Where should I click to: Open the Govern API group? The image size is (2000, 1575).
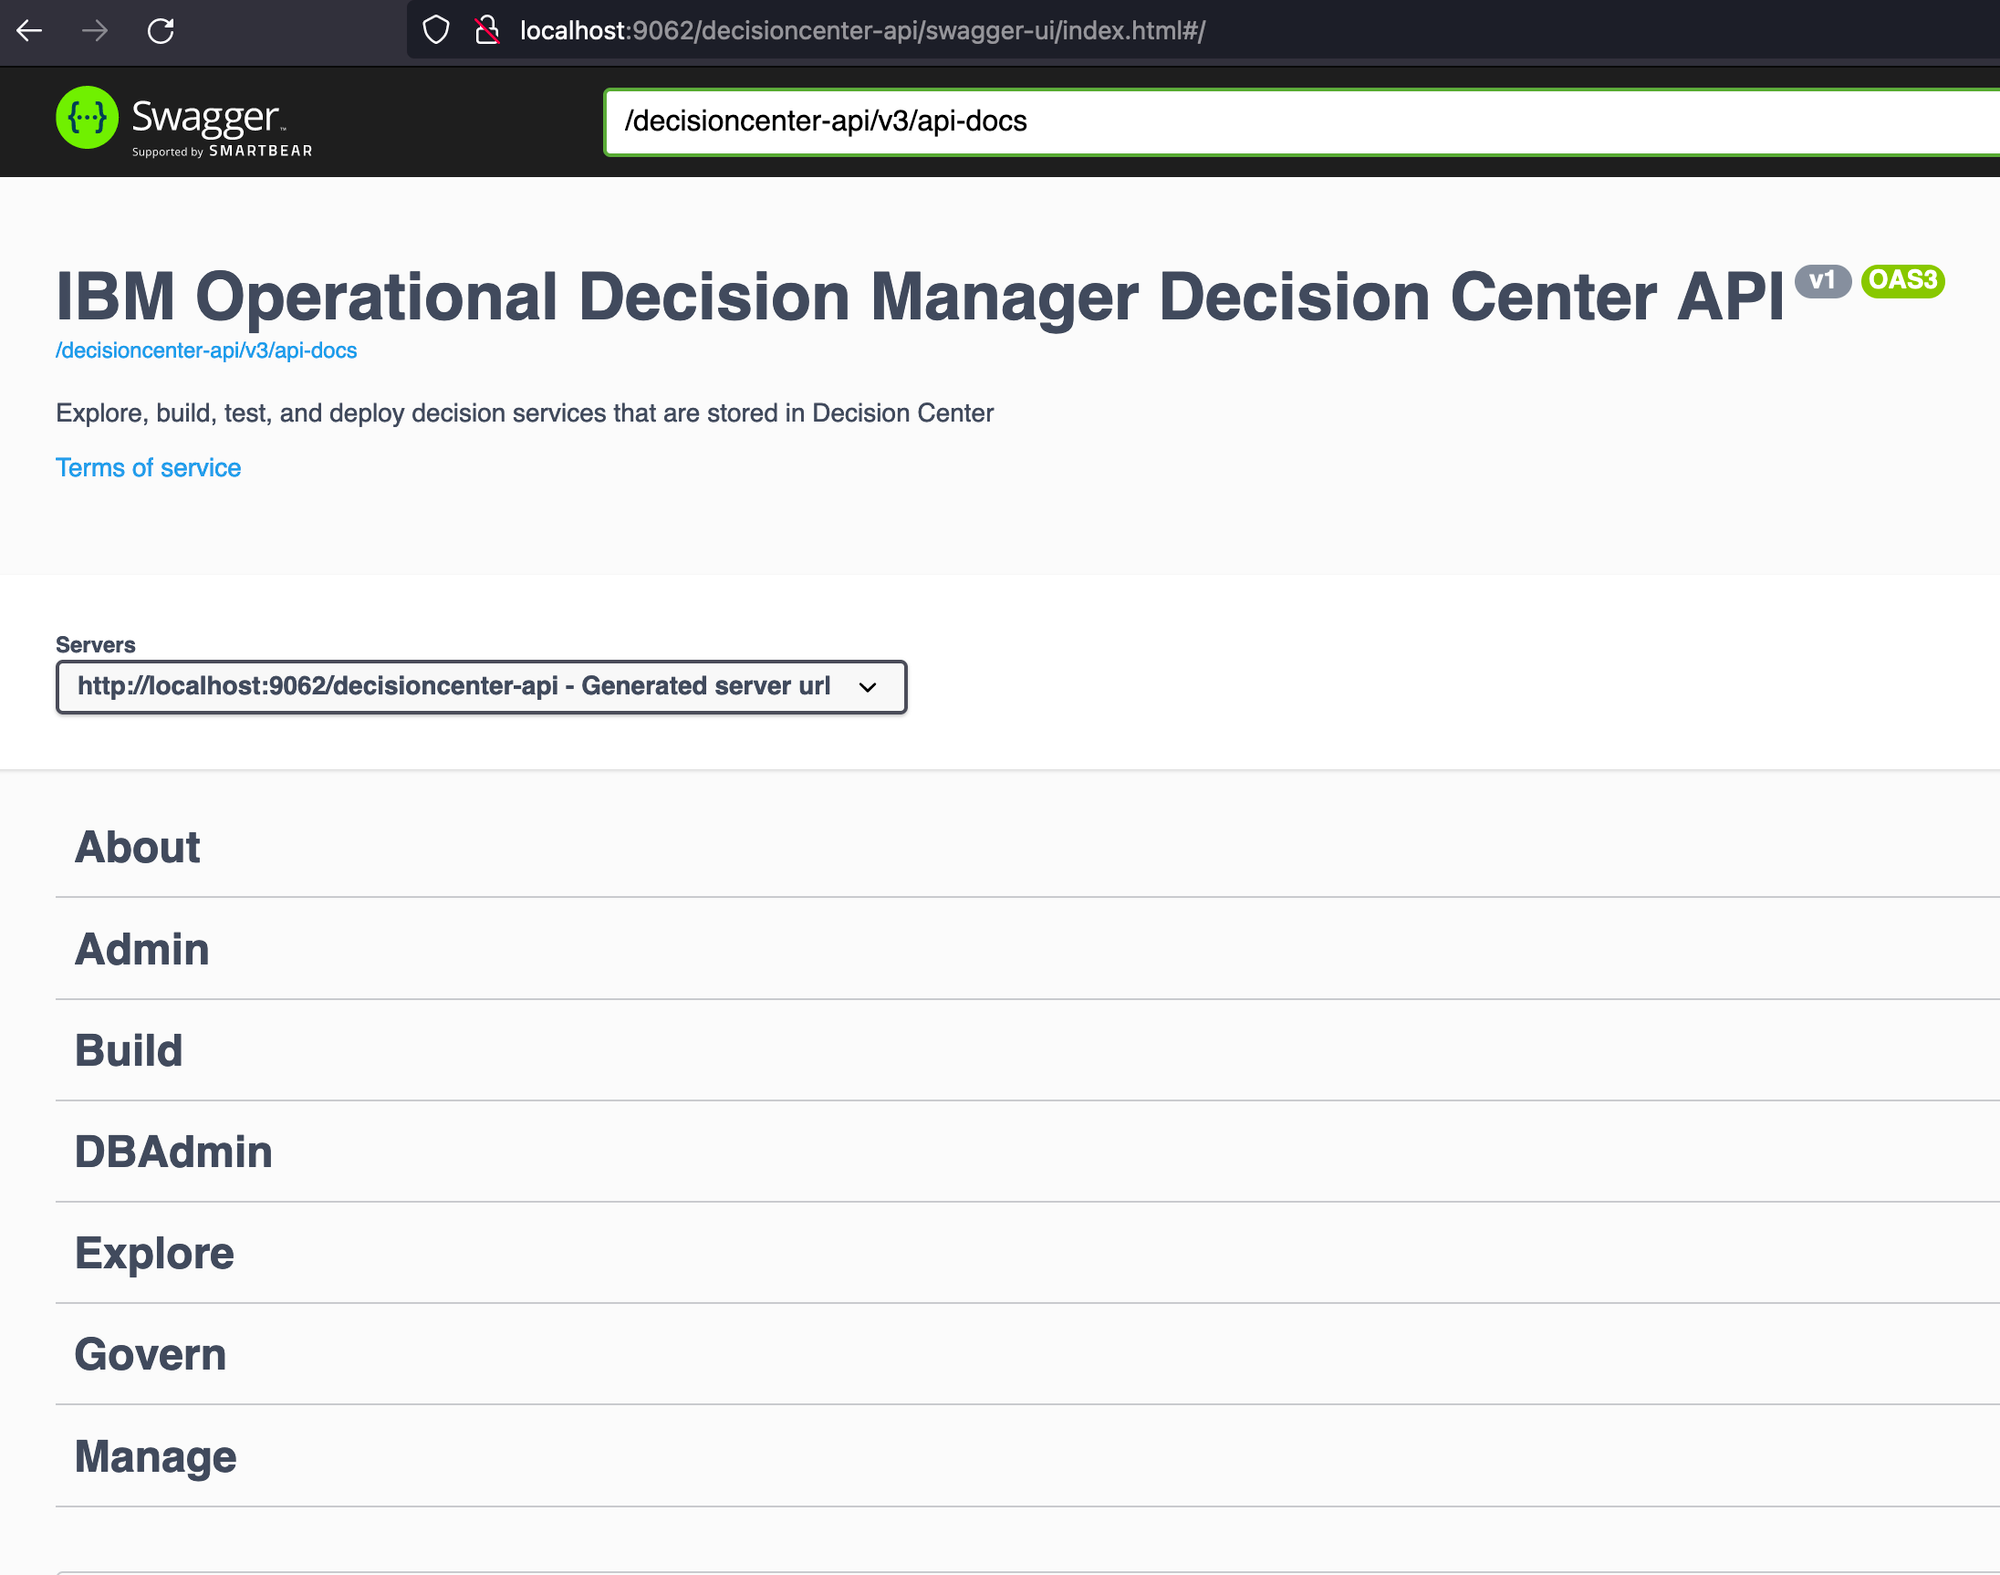tap(150, 1355)
